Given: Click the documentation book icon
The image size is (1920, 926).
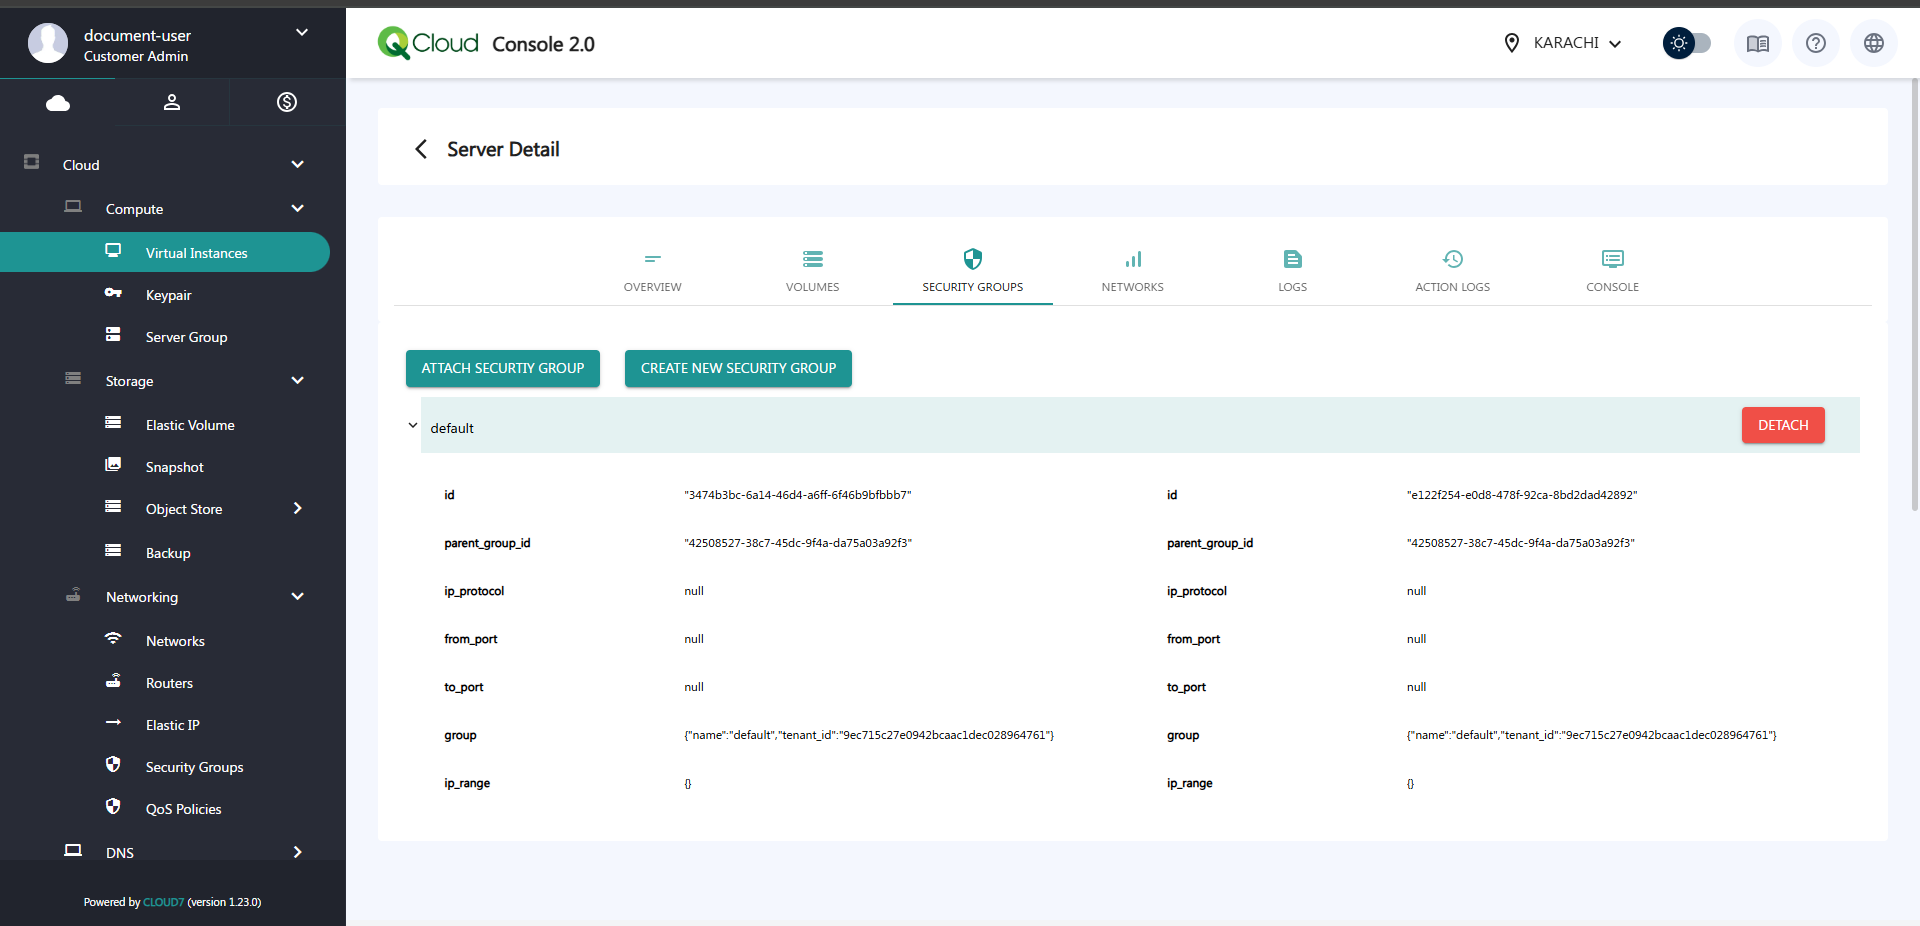Looking at the screenshot, I should [1757, 43].
